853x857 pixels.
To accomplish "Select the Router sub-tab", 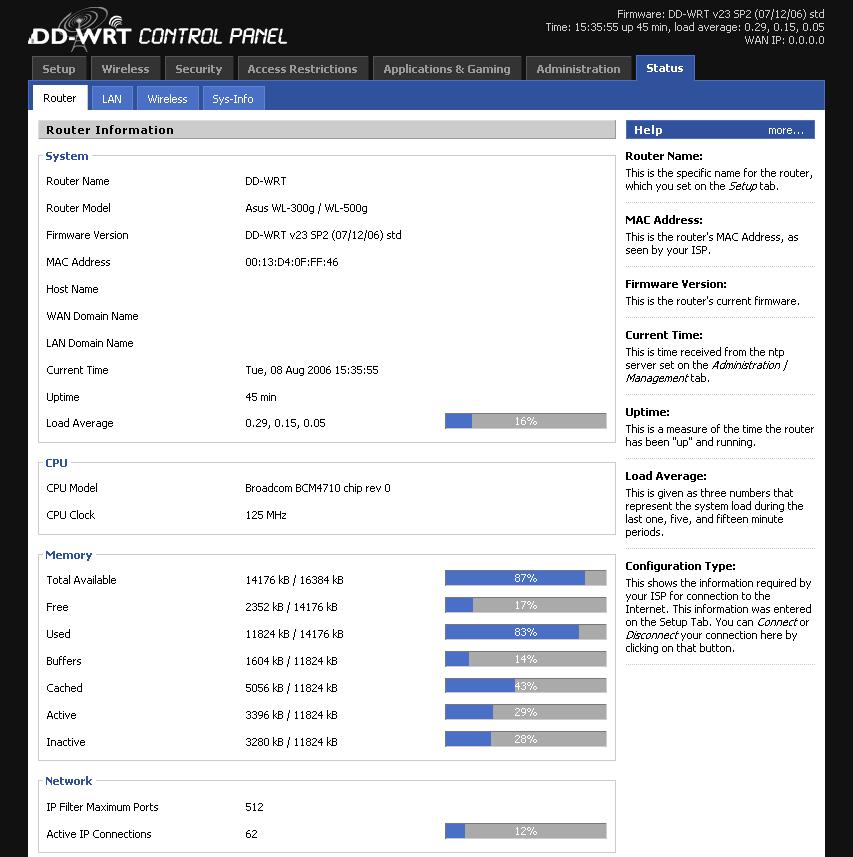I will 60,98.
